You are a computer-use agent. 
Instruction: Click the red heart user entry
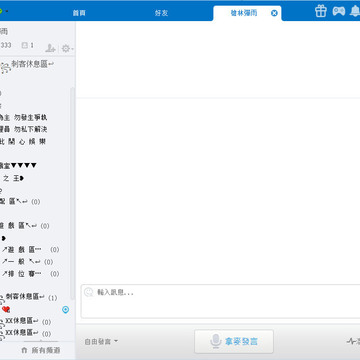(6, 310)
